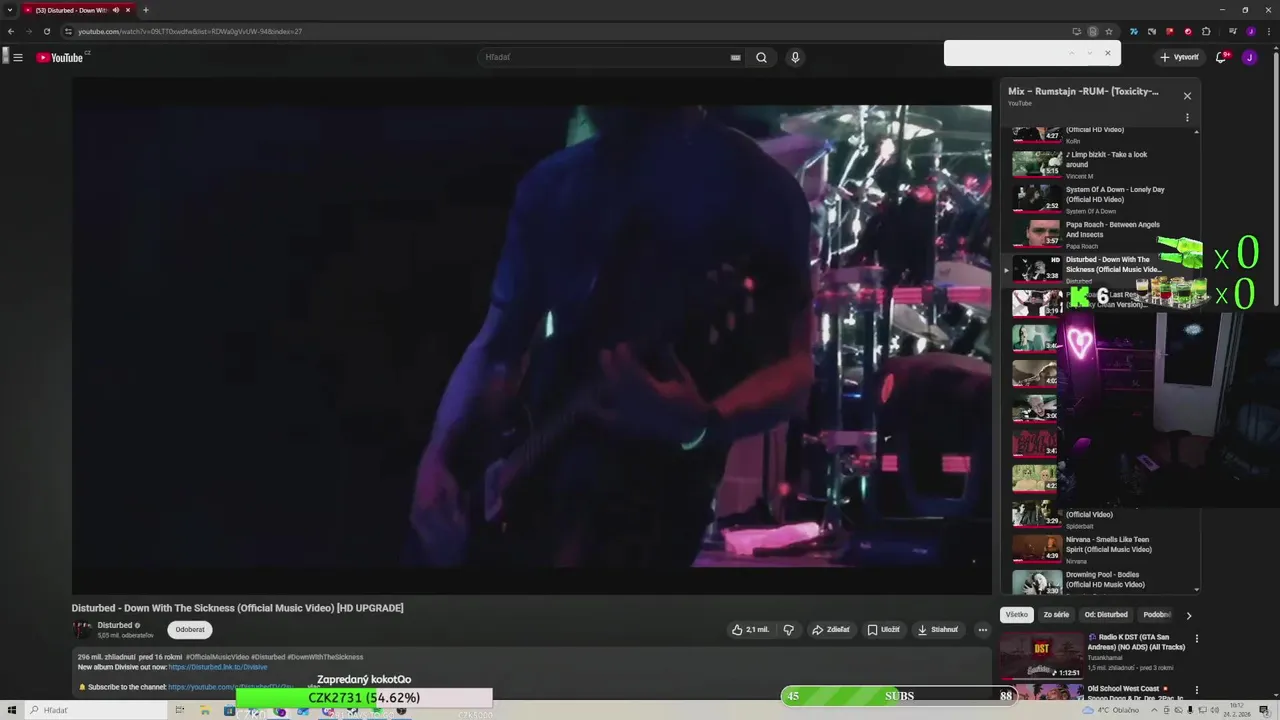
Task: Play System Of A Down Lonely Day
Action: pyautogui.click(x=1100, y=199)
